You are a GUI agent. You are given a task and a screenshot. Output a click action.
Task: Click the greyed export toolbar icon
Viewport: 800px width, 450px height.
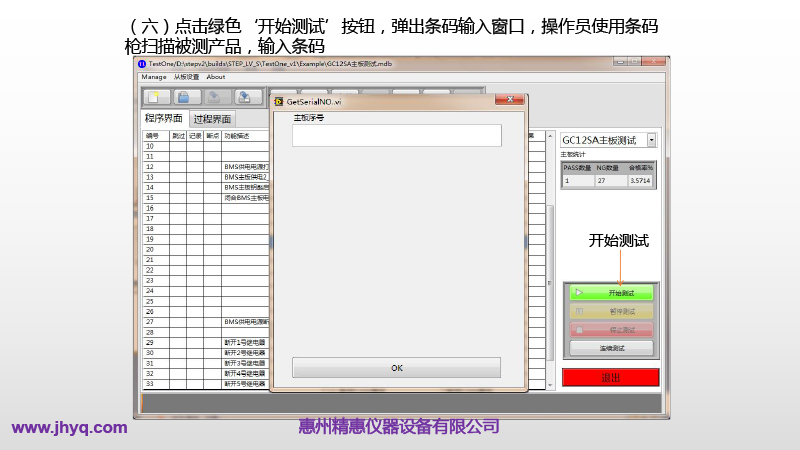click(x=216, y=97)
